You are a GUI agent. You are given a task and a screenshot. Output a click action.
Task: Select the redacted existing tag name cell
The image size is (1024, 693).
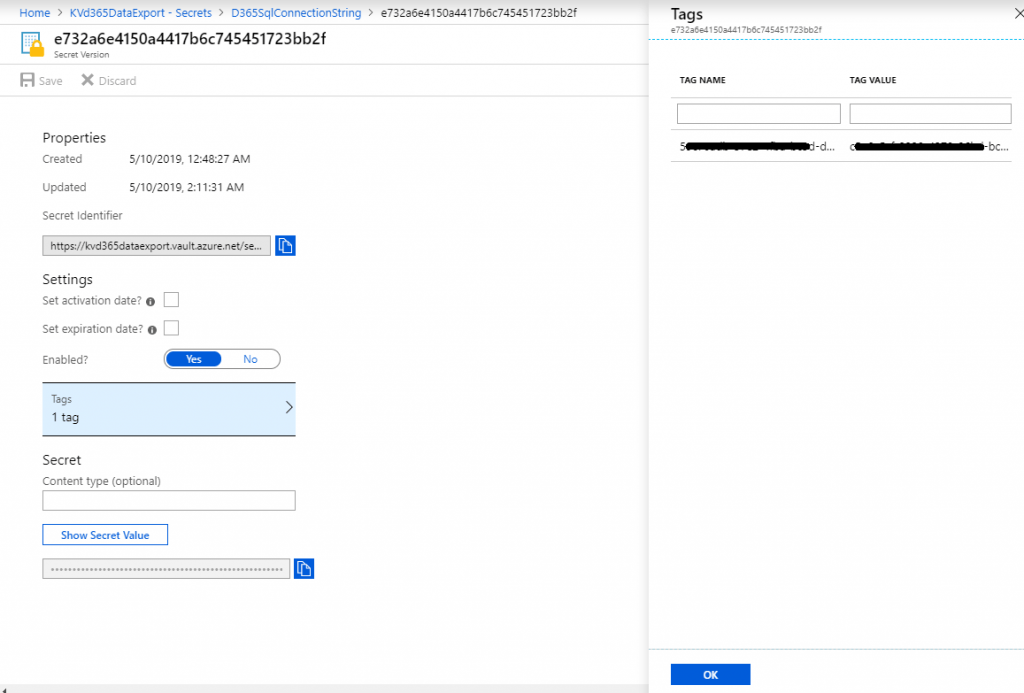click(758, 146)
